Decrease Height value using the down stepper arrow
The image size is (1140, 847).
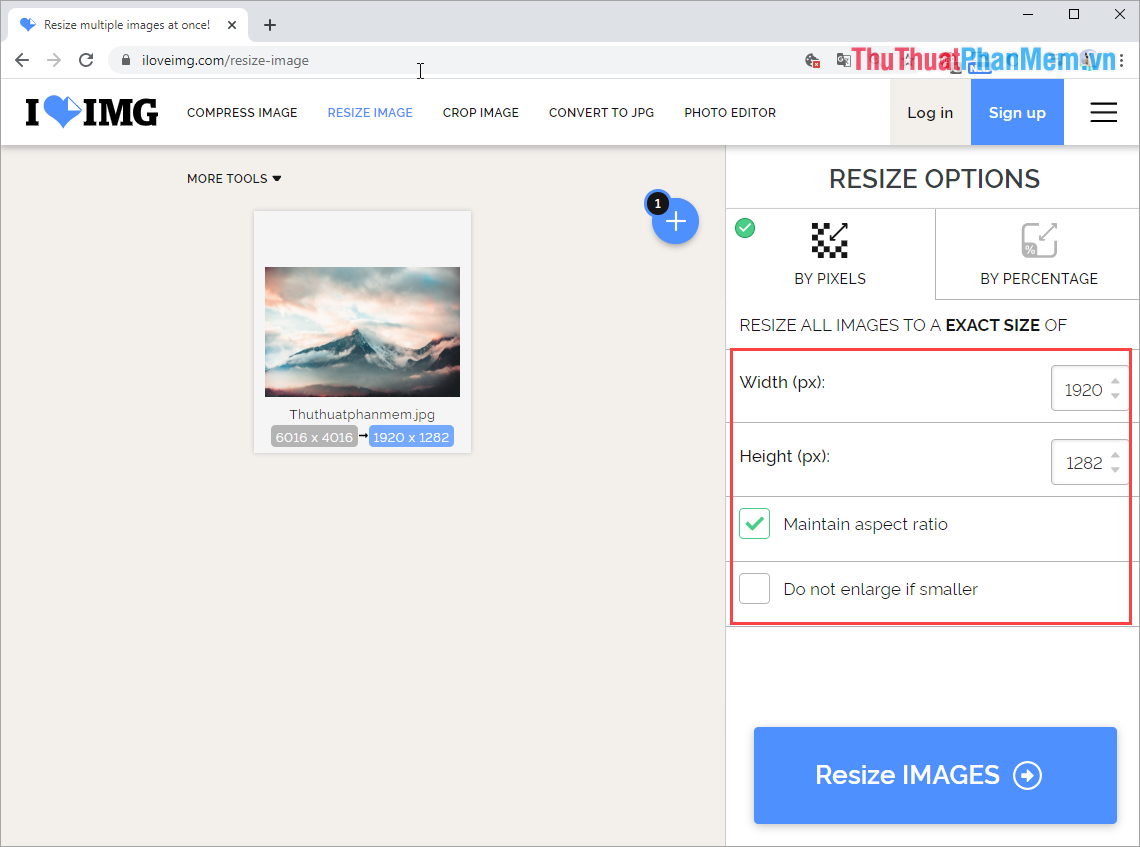coord(1114,468)
